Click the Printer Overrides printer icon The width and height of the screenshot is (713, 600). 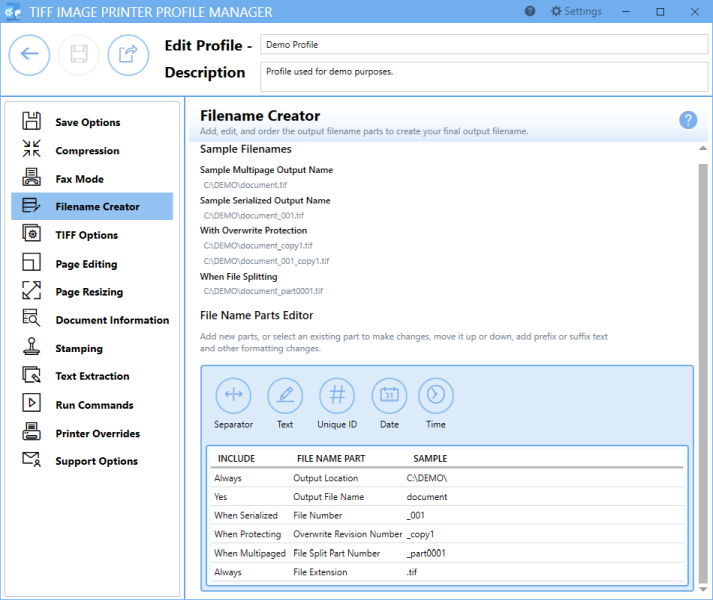pyautogui.click(x=31, y=432)
